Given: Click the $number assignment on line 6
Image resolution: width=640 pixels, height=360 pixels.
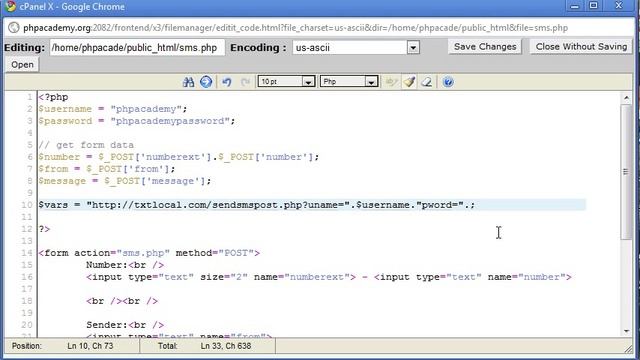Looking at the screenshot, I should 179,157.
